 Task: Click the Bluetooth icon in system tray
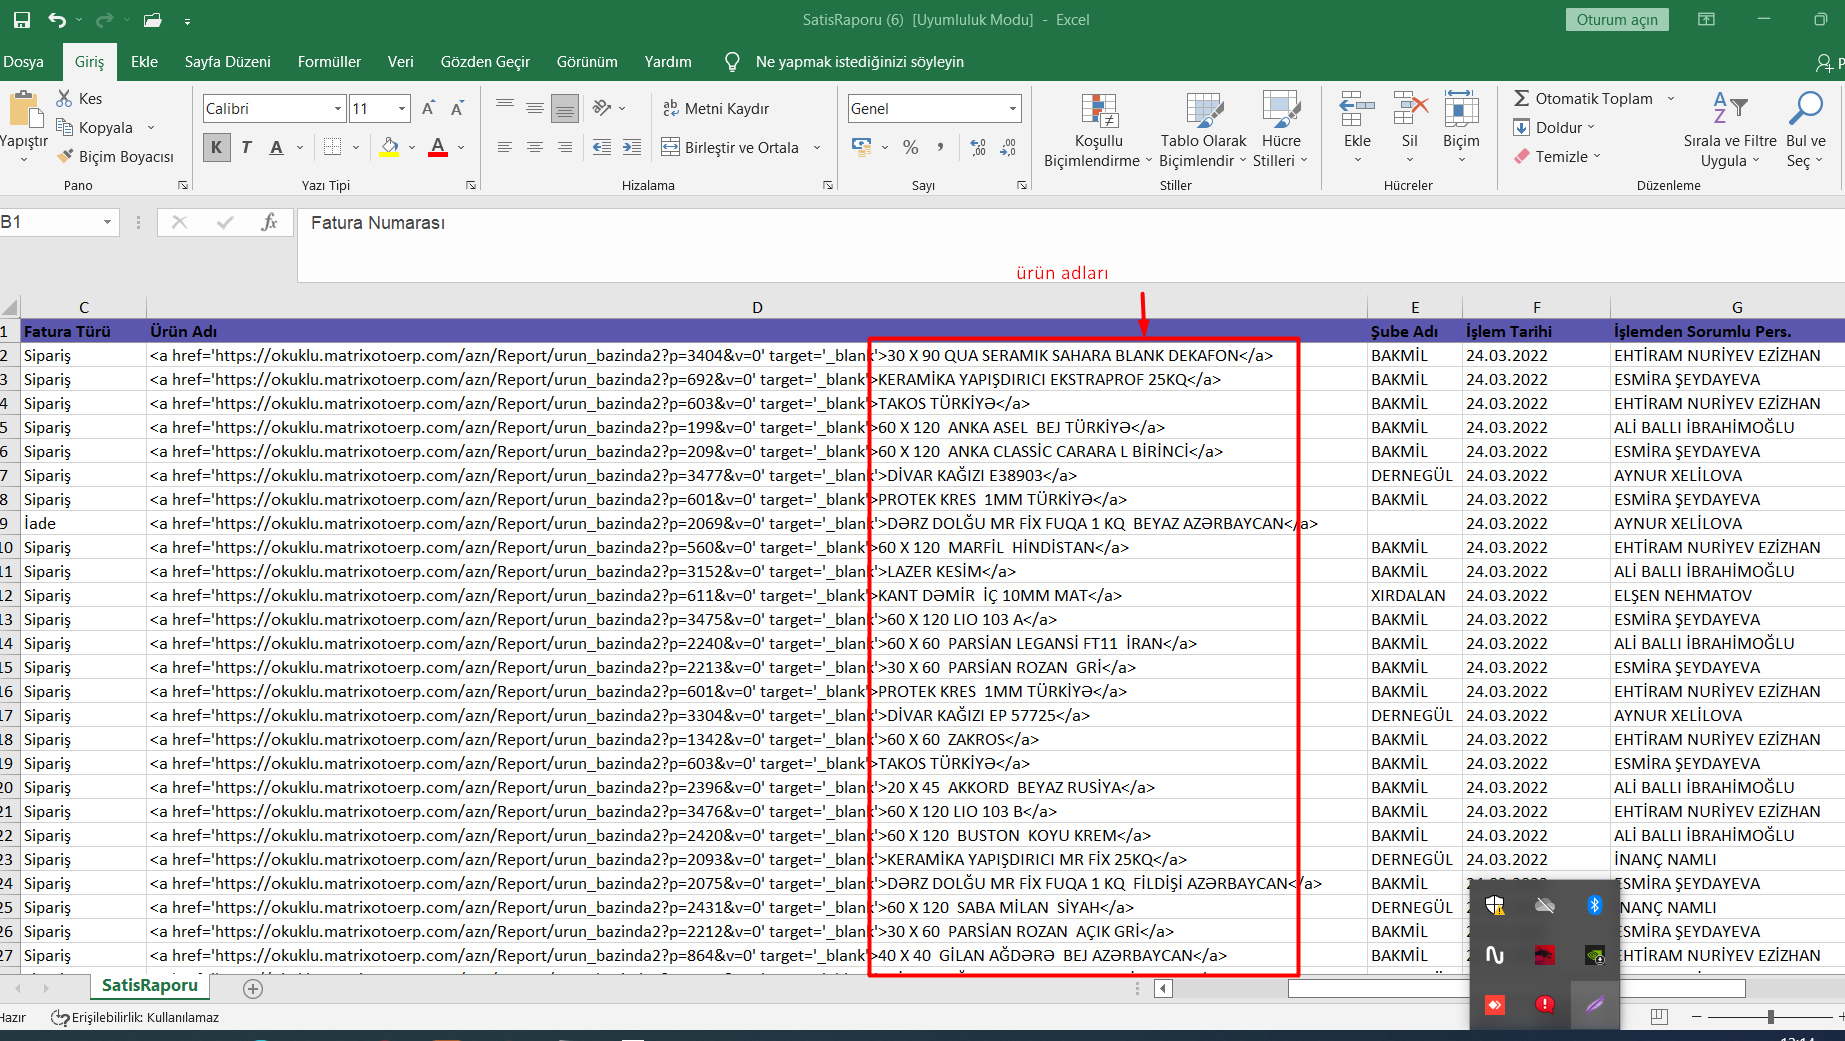1594,905
